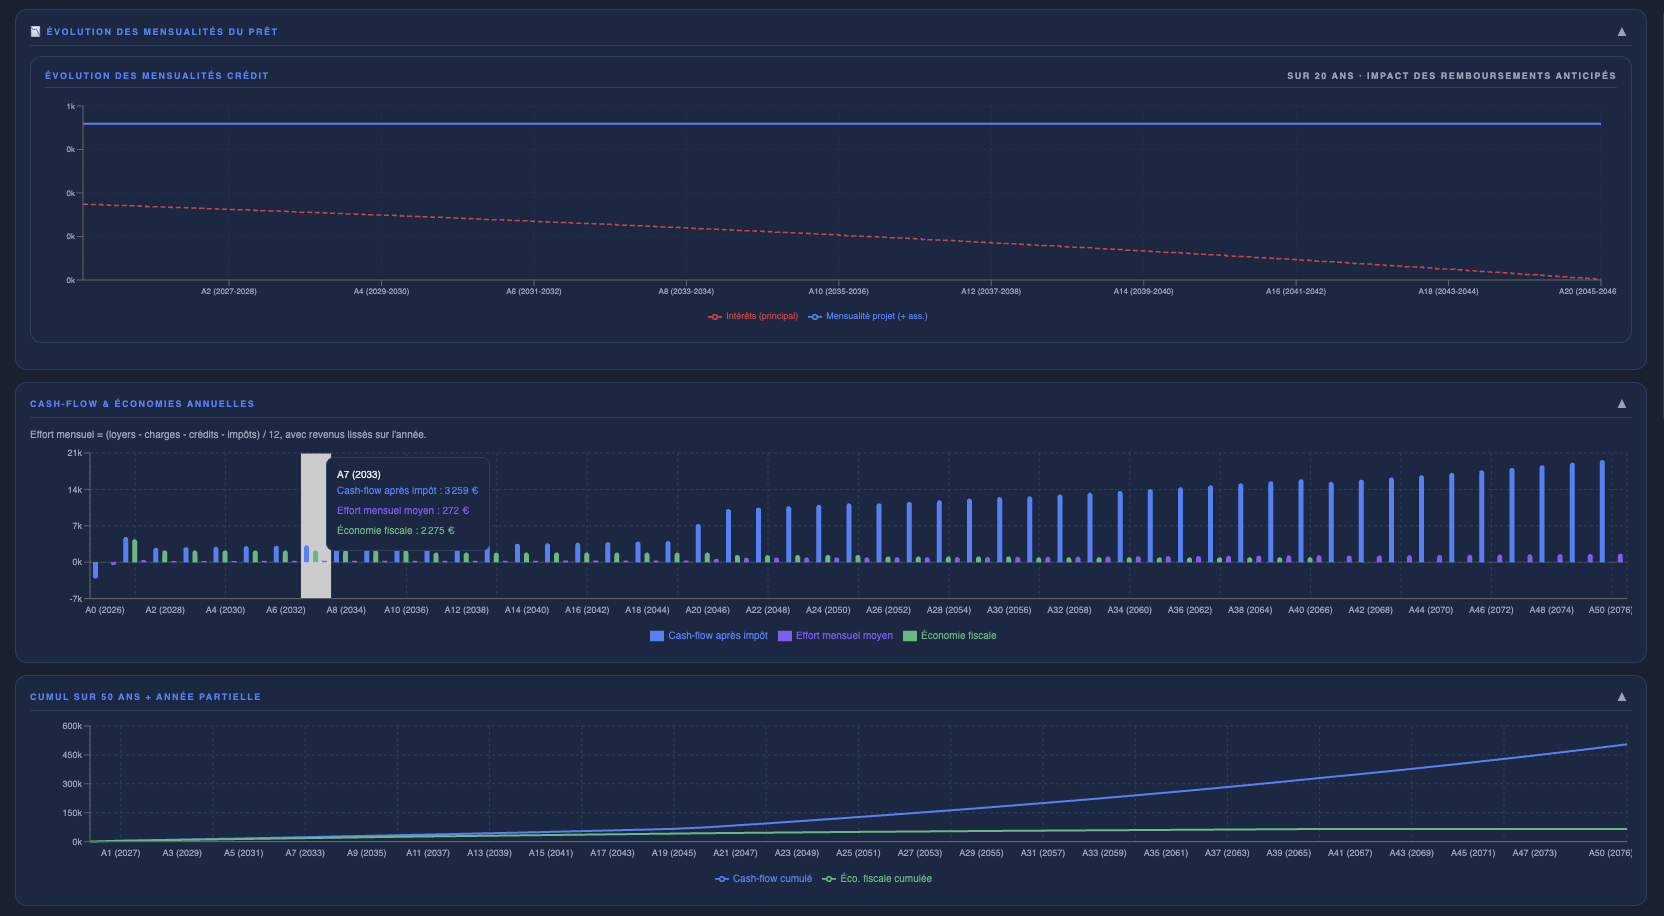Viewport: 1664px width, 916px height.
Task: Click the purple "Effort mensuel moyen" legend square
Action: 784,635
